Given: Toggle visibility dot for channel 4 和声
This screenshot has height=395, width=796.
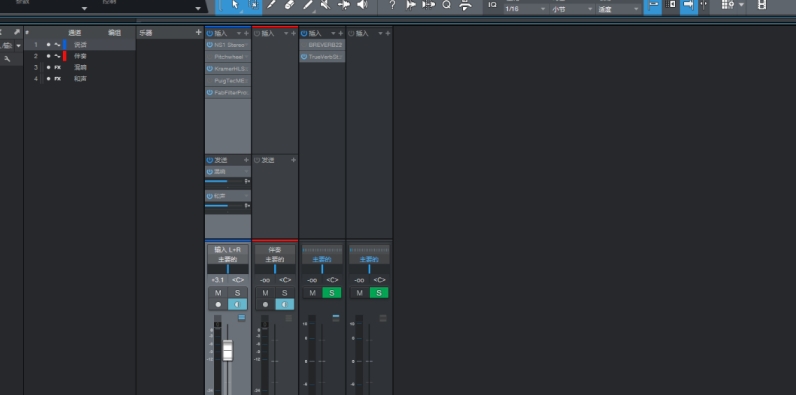Looking at the screenshot, I should click(49, 79).
